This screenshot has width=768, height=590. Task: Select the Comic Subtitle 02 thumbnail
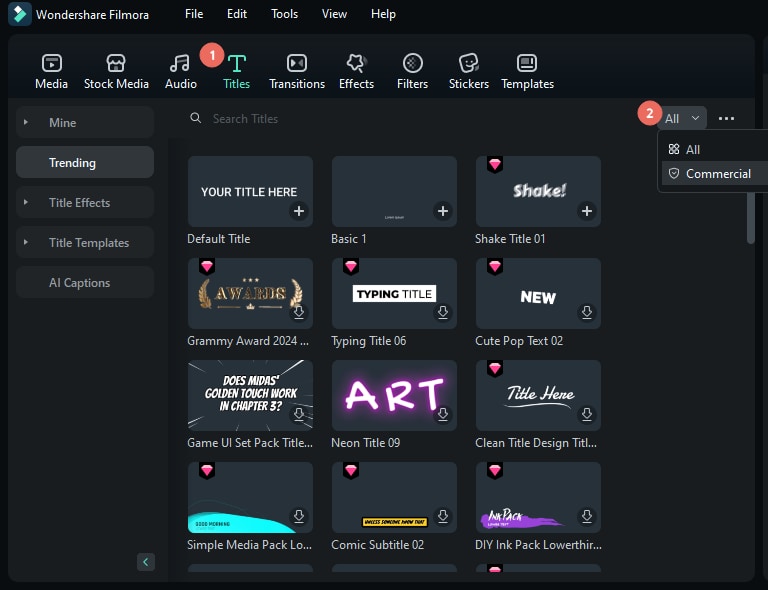click(x=394, y=497)
